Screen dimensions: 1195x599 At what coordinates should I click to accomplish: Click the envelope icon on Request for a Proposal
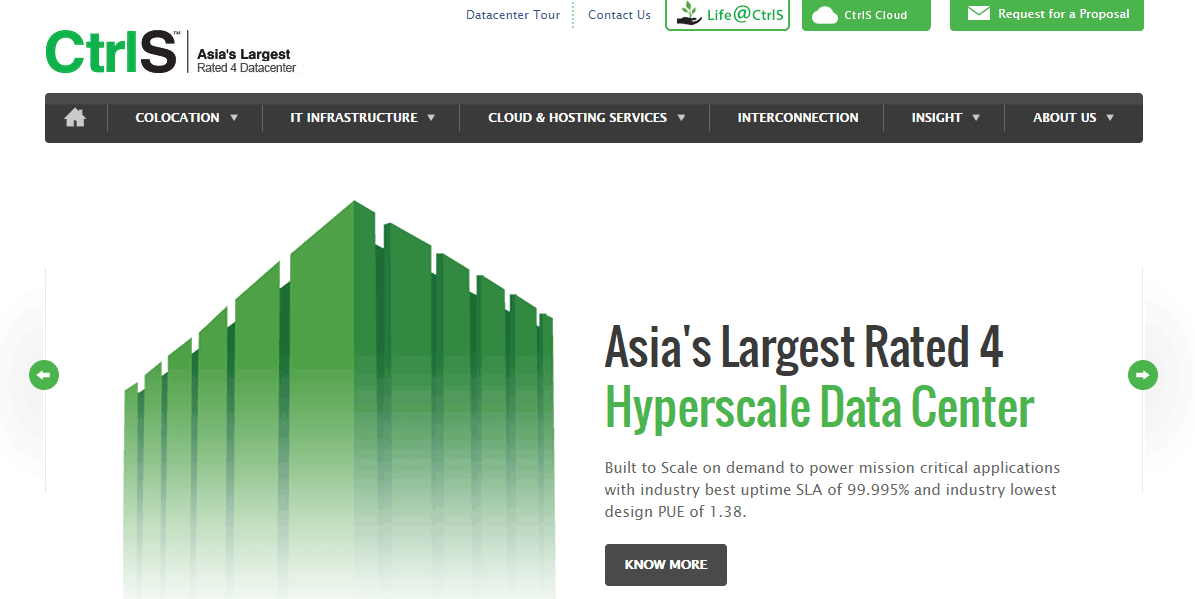[979, 13]
